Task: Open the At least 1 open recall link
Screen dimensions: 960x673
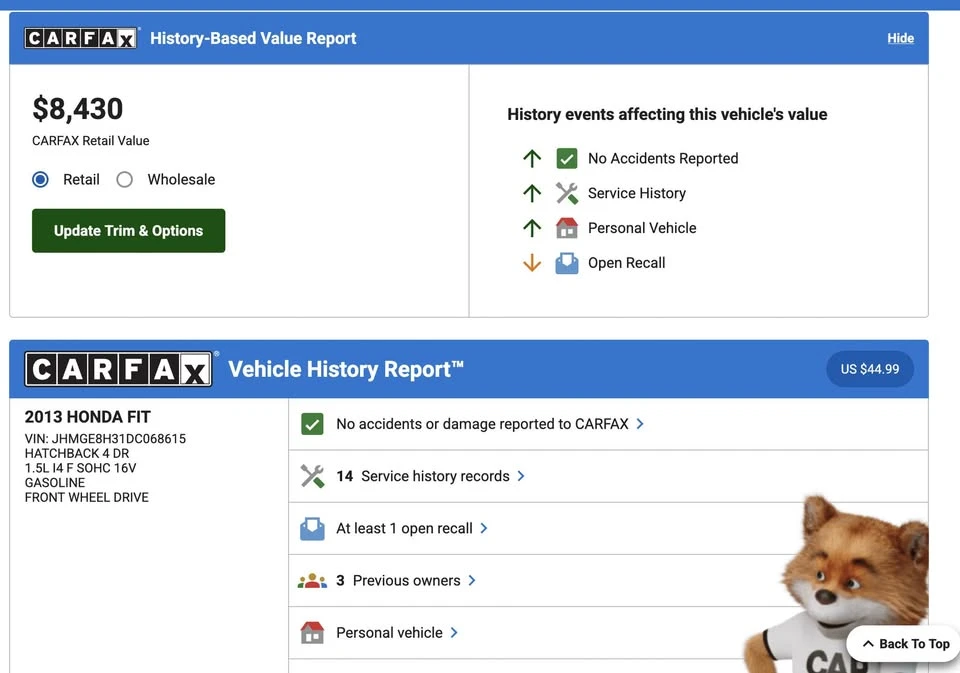Action: (405, 528)
